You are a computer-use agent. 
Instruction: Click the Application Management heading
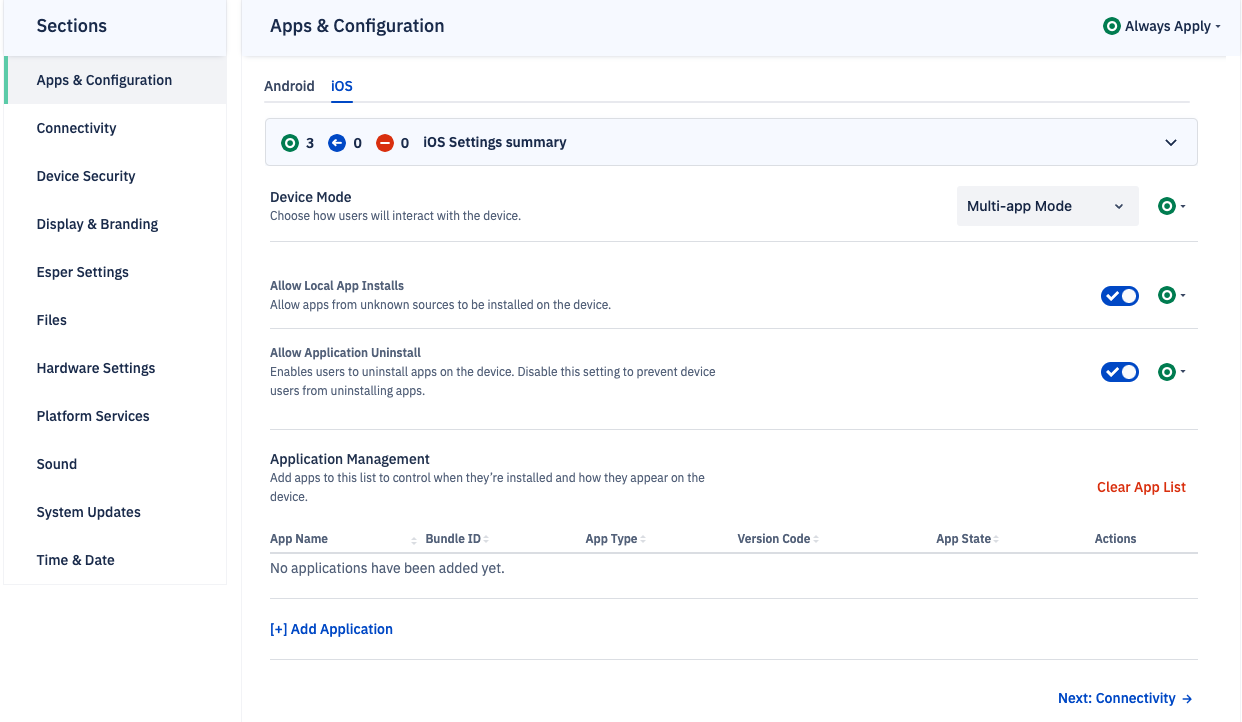coord(350,459)
